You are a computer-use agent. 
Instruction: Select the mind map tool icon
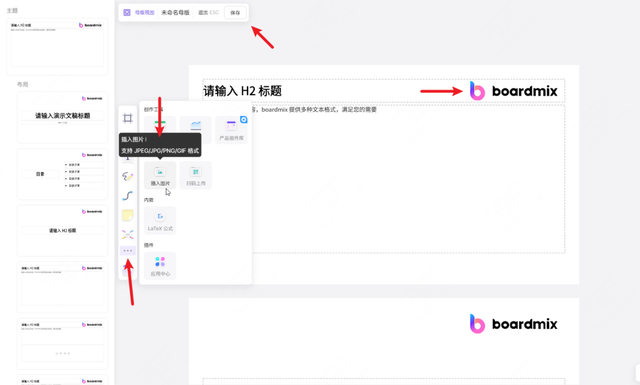127,234
